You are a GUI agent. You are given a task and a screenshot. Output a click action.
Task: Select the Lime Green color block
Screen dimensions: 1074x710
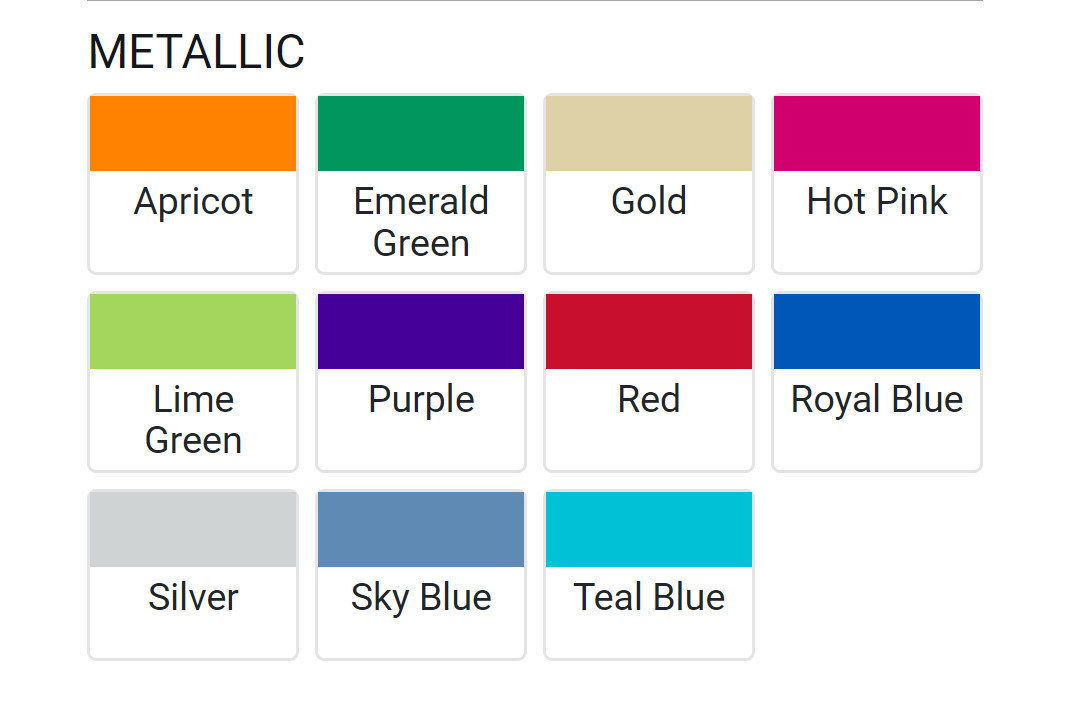193,332
